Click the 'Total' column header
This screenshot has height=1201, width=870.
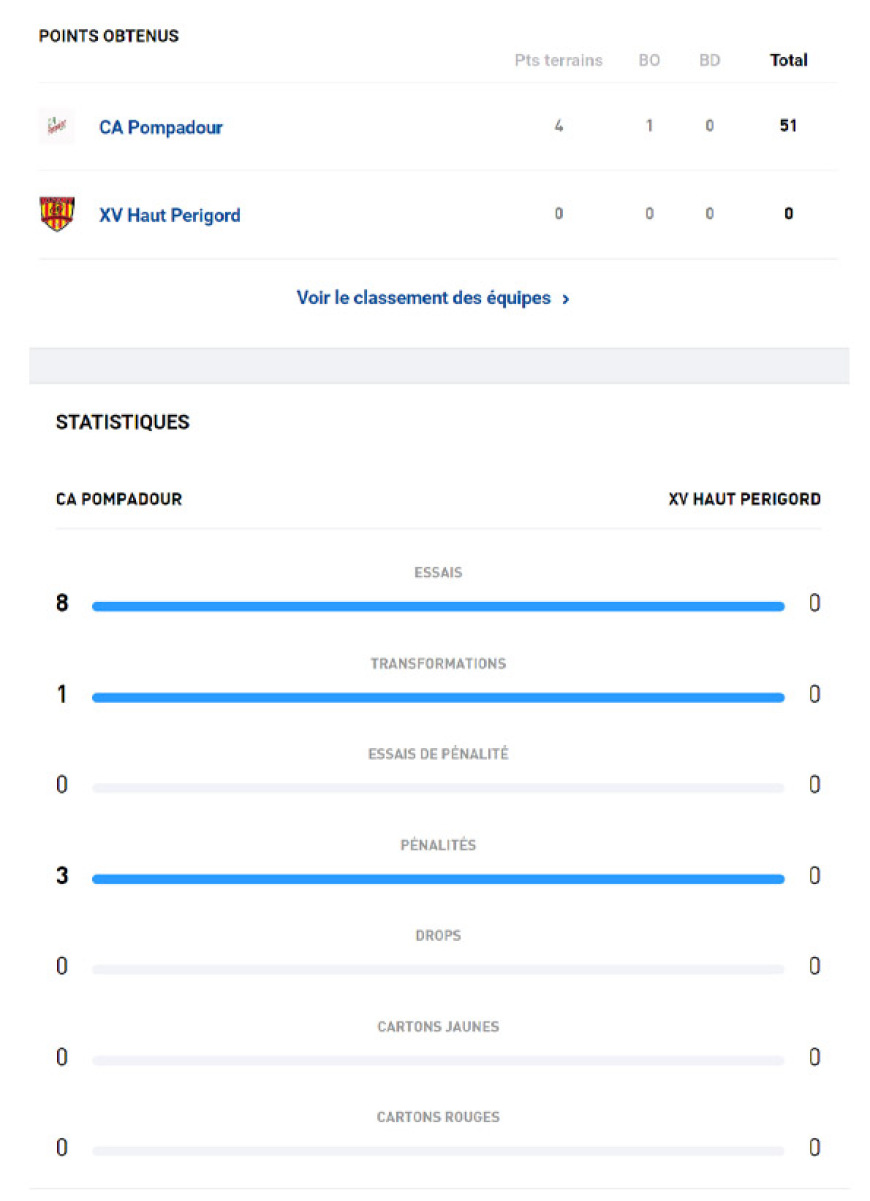(x=788, y=60)
